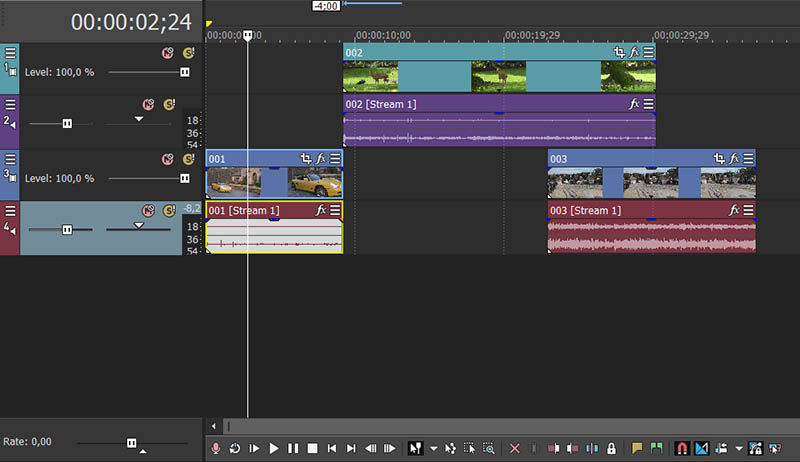Open Event Pan/Crop on clip 003
The image size is (800, 462).
click(x=719, y=159)
